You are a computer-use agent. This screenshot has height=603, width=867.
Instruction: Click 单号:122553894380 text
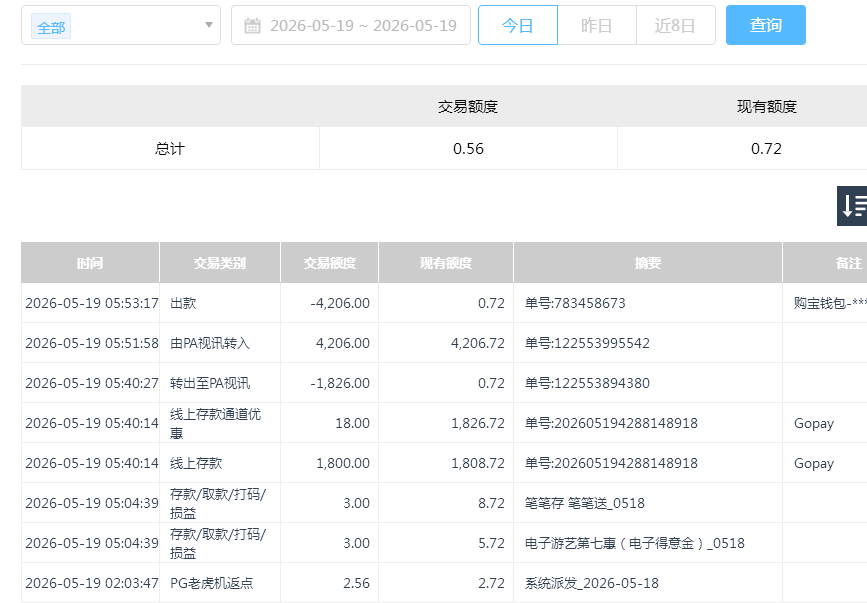tap(587, 383)
